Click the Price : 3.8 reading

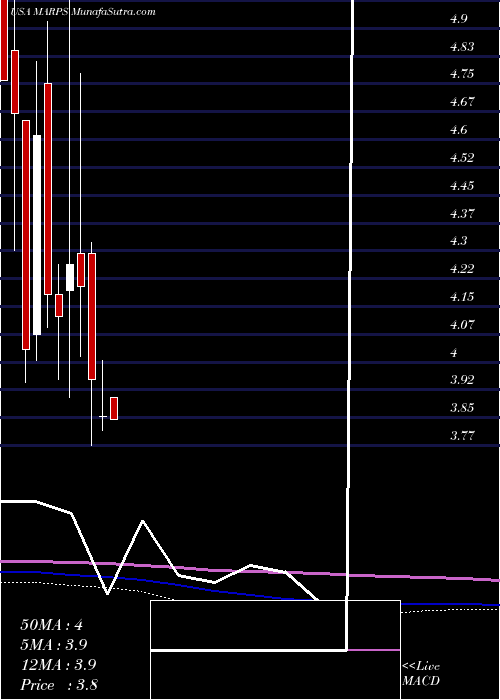pyautogui.click(x=59, y=685)
